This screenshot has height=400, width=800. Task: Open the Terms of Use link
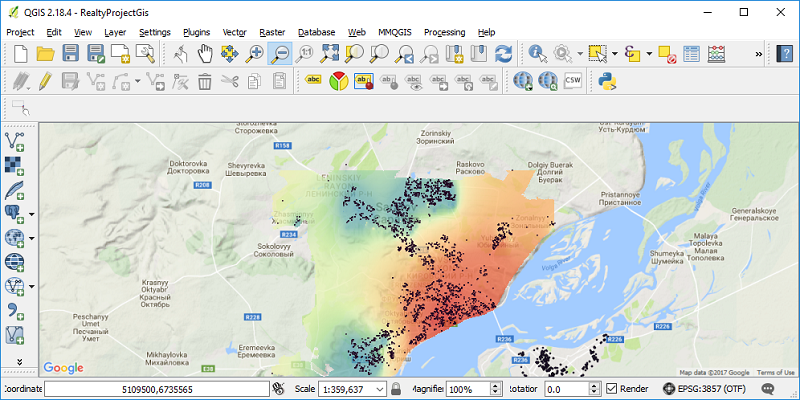pos(776,372)
